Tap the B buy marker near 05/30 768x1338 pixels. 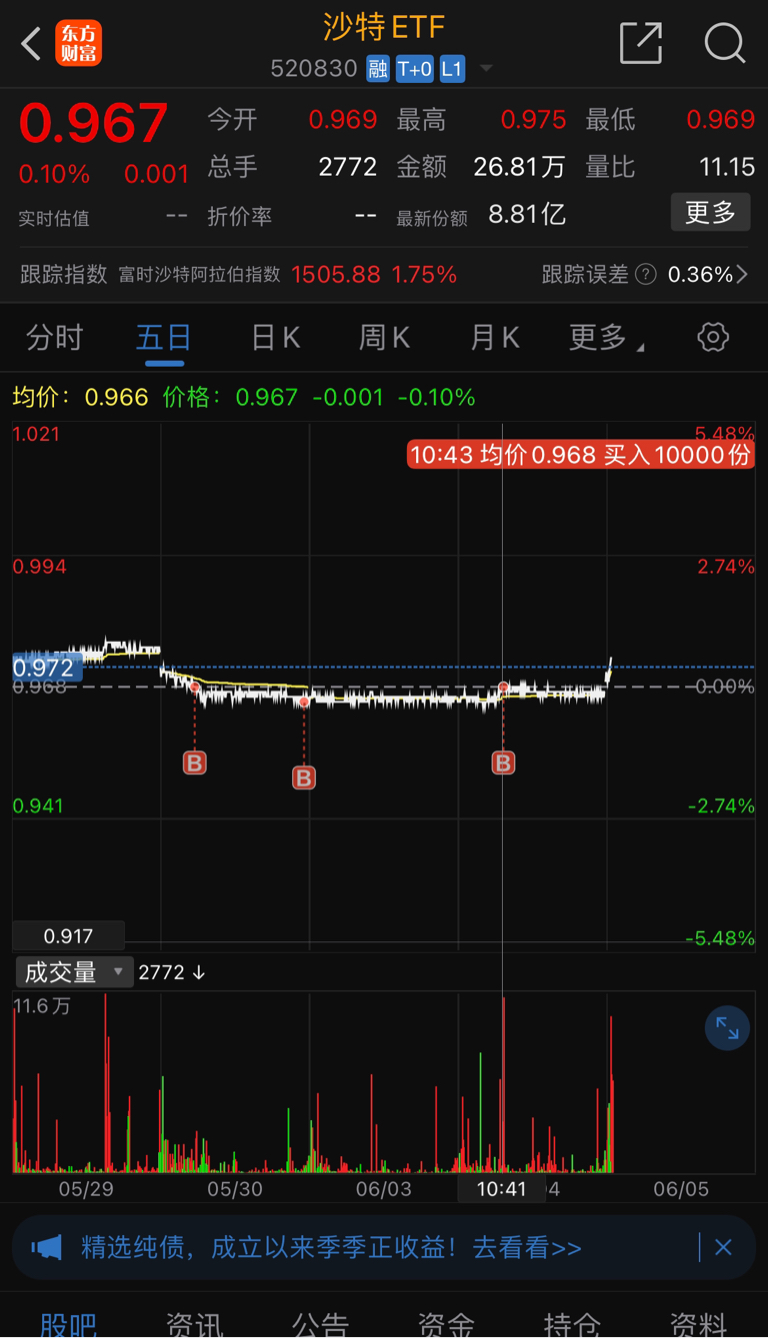304,777
